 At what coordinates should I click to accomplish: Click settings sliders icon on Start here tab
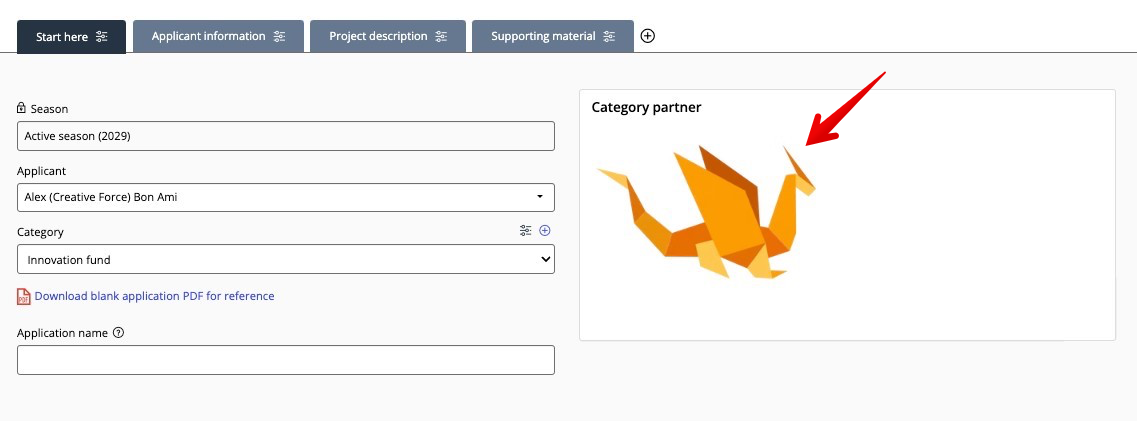point(102,36)
